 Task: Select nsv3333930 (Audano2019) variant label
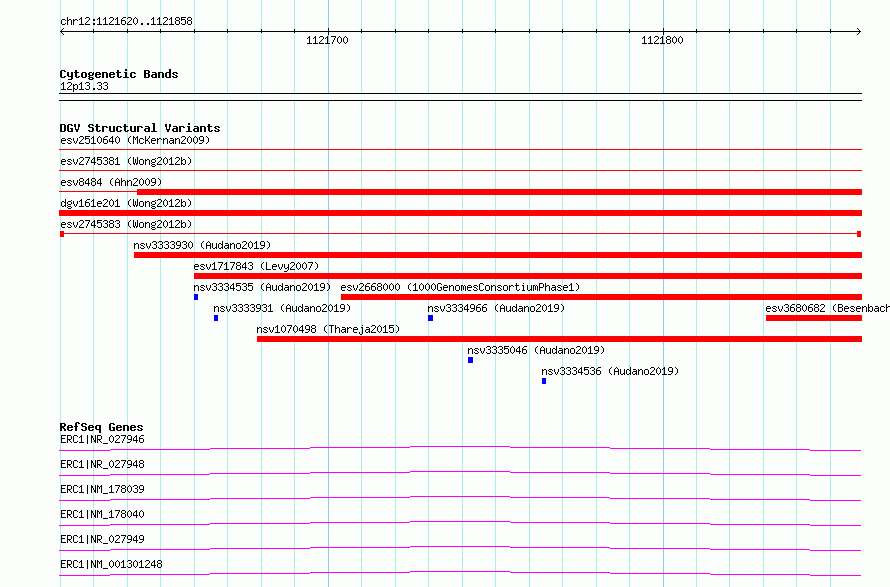coord(202,245)
